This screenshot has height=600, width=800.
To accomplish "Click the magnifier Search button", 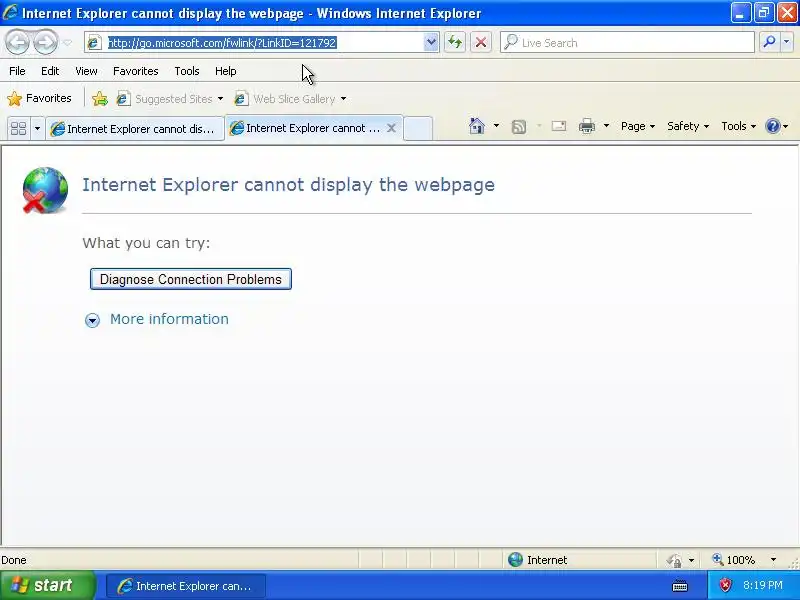I will pos(769,42).
